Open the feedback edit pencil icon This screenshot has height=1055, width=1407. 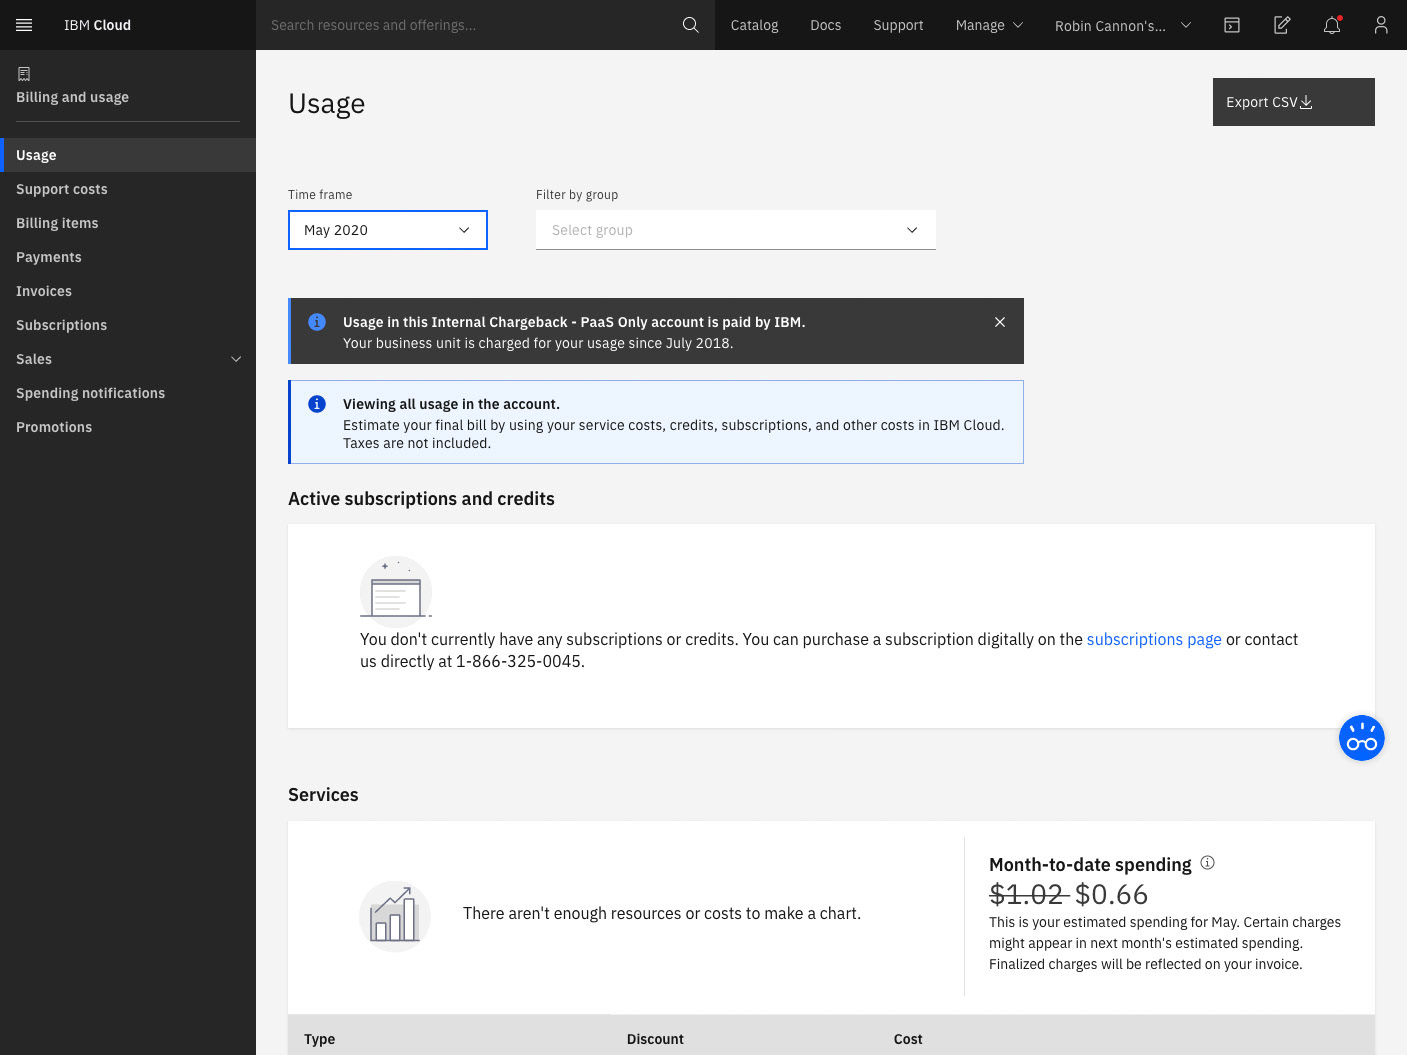[x=1282, y=25]
